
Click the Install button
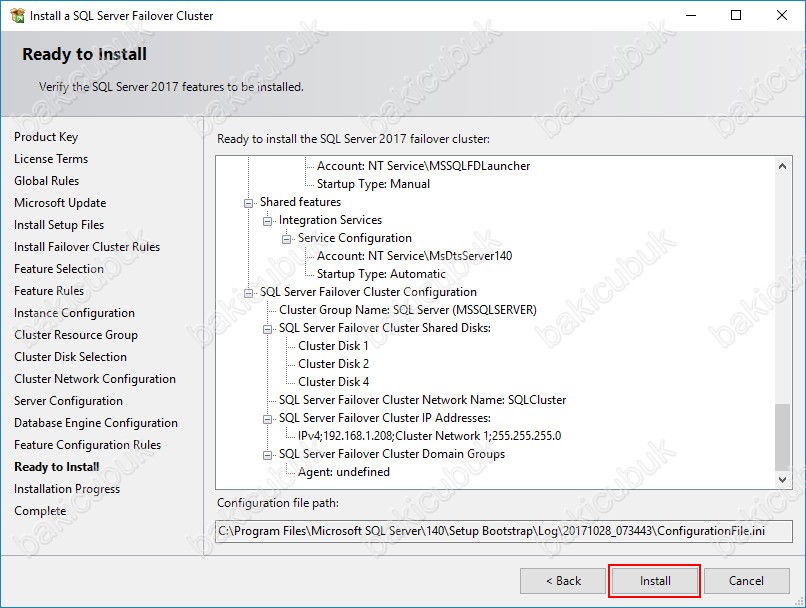click(654, 581)
